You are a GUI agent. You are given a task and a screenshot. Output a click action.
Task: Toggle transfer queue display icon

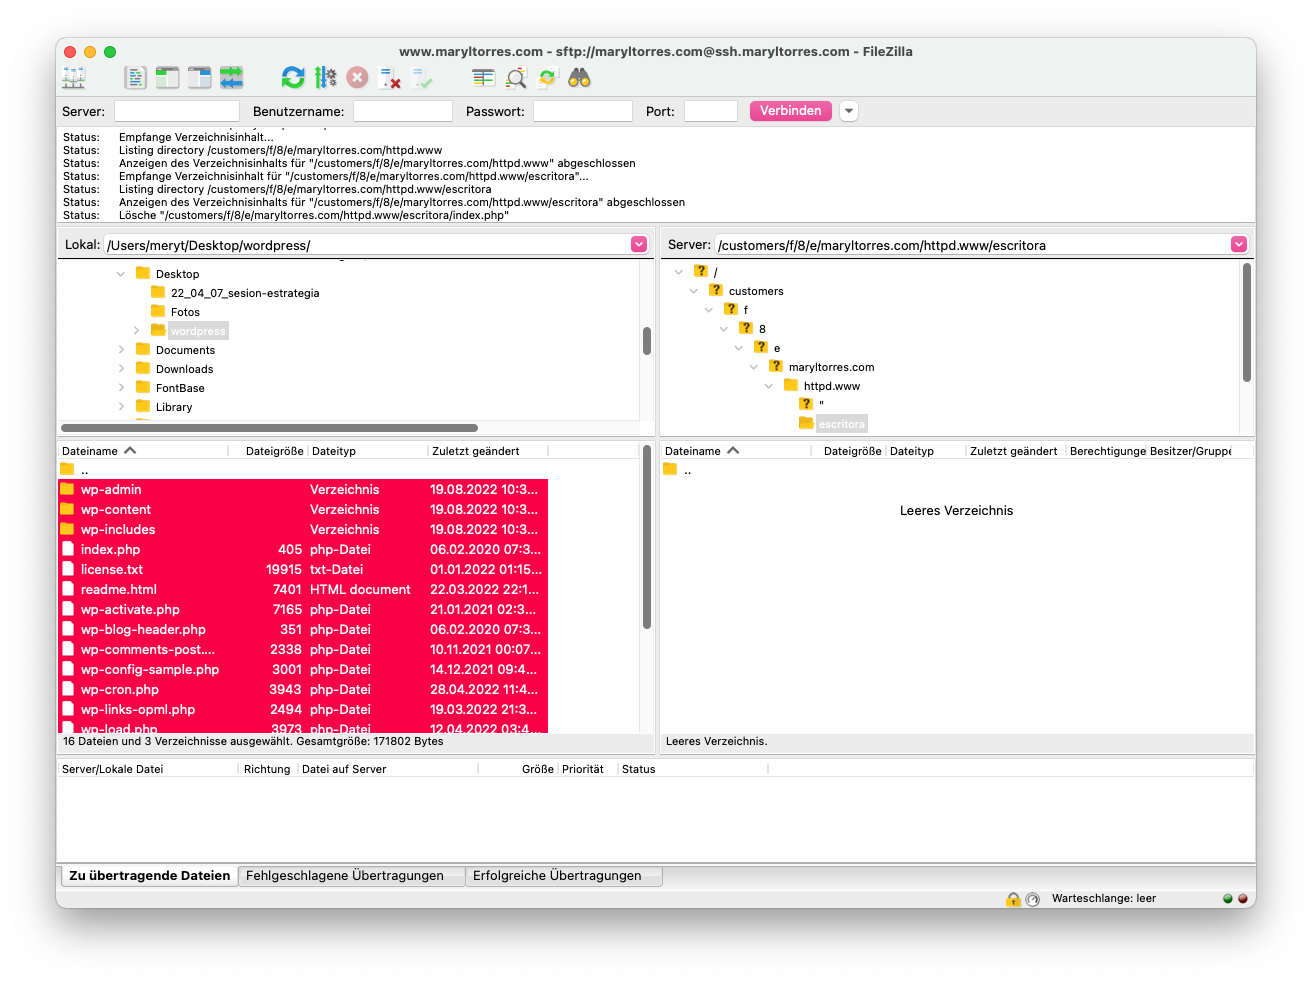coord(232,78)
